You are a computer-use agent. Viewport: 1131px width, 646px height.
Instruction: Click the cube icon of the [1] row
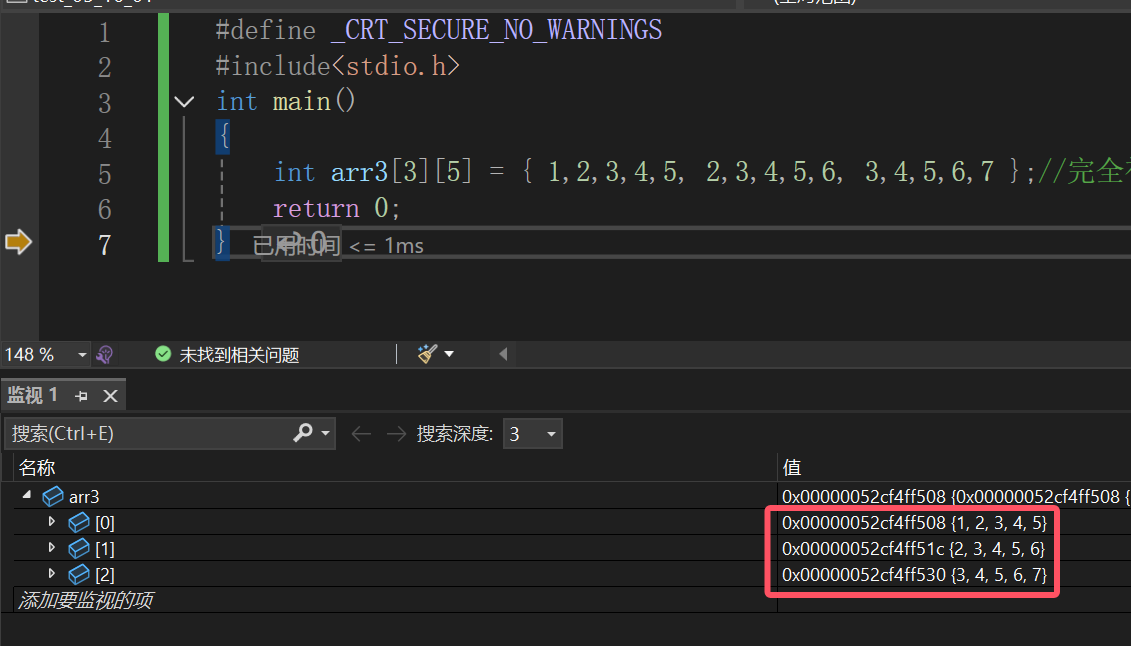point(79,548)
